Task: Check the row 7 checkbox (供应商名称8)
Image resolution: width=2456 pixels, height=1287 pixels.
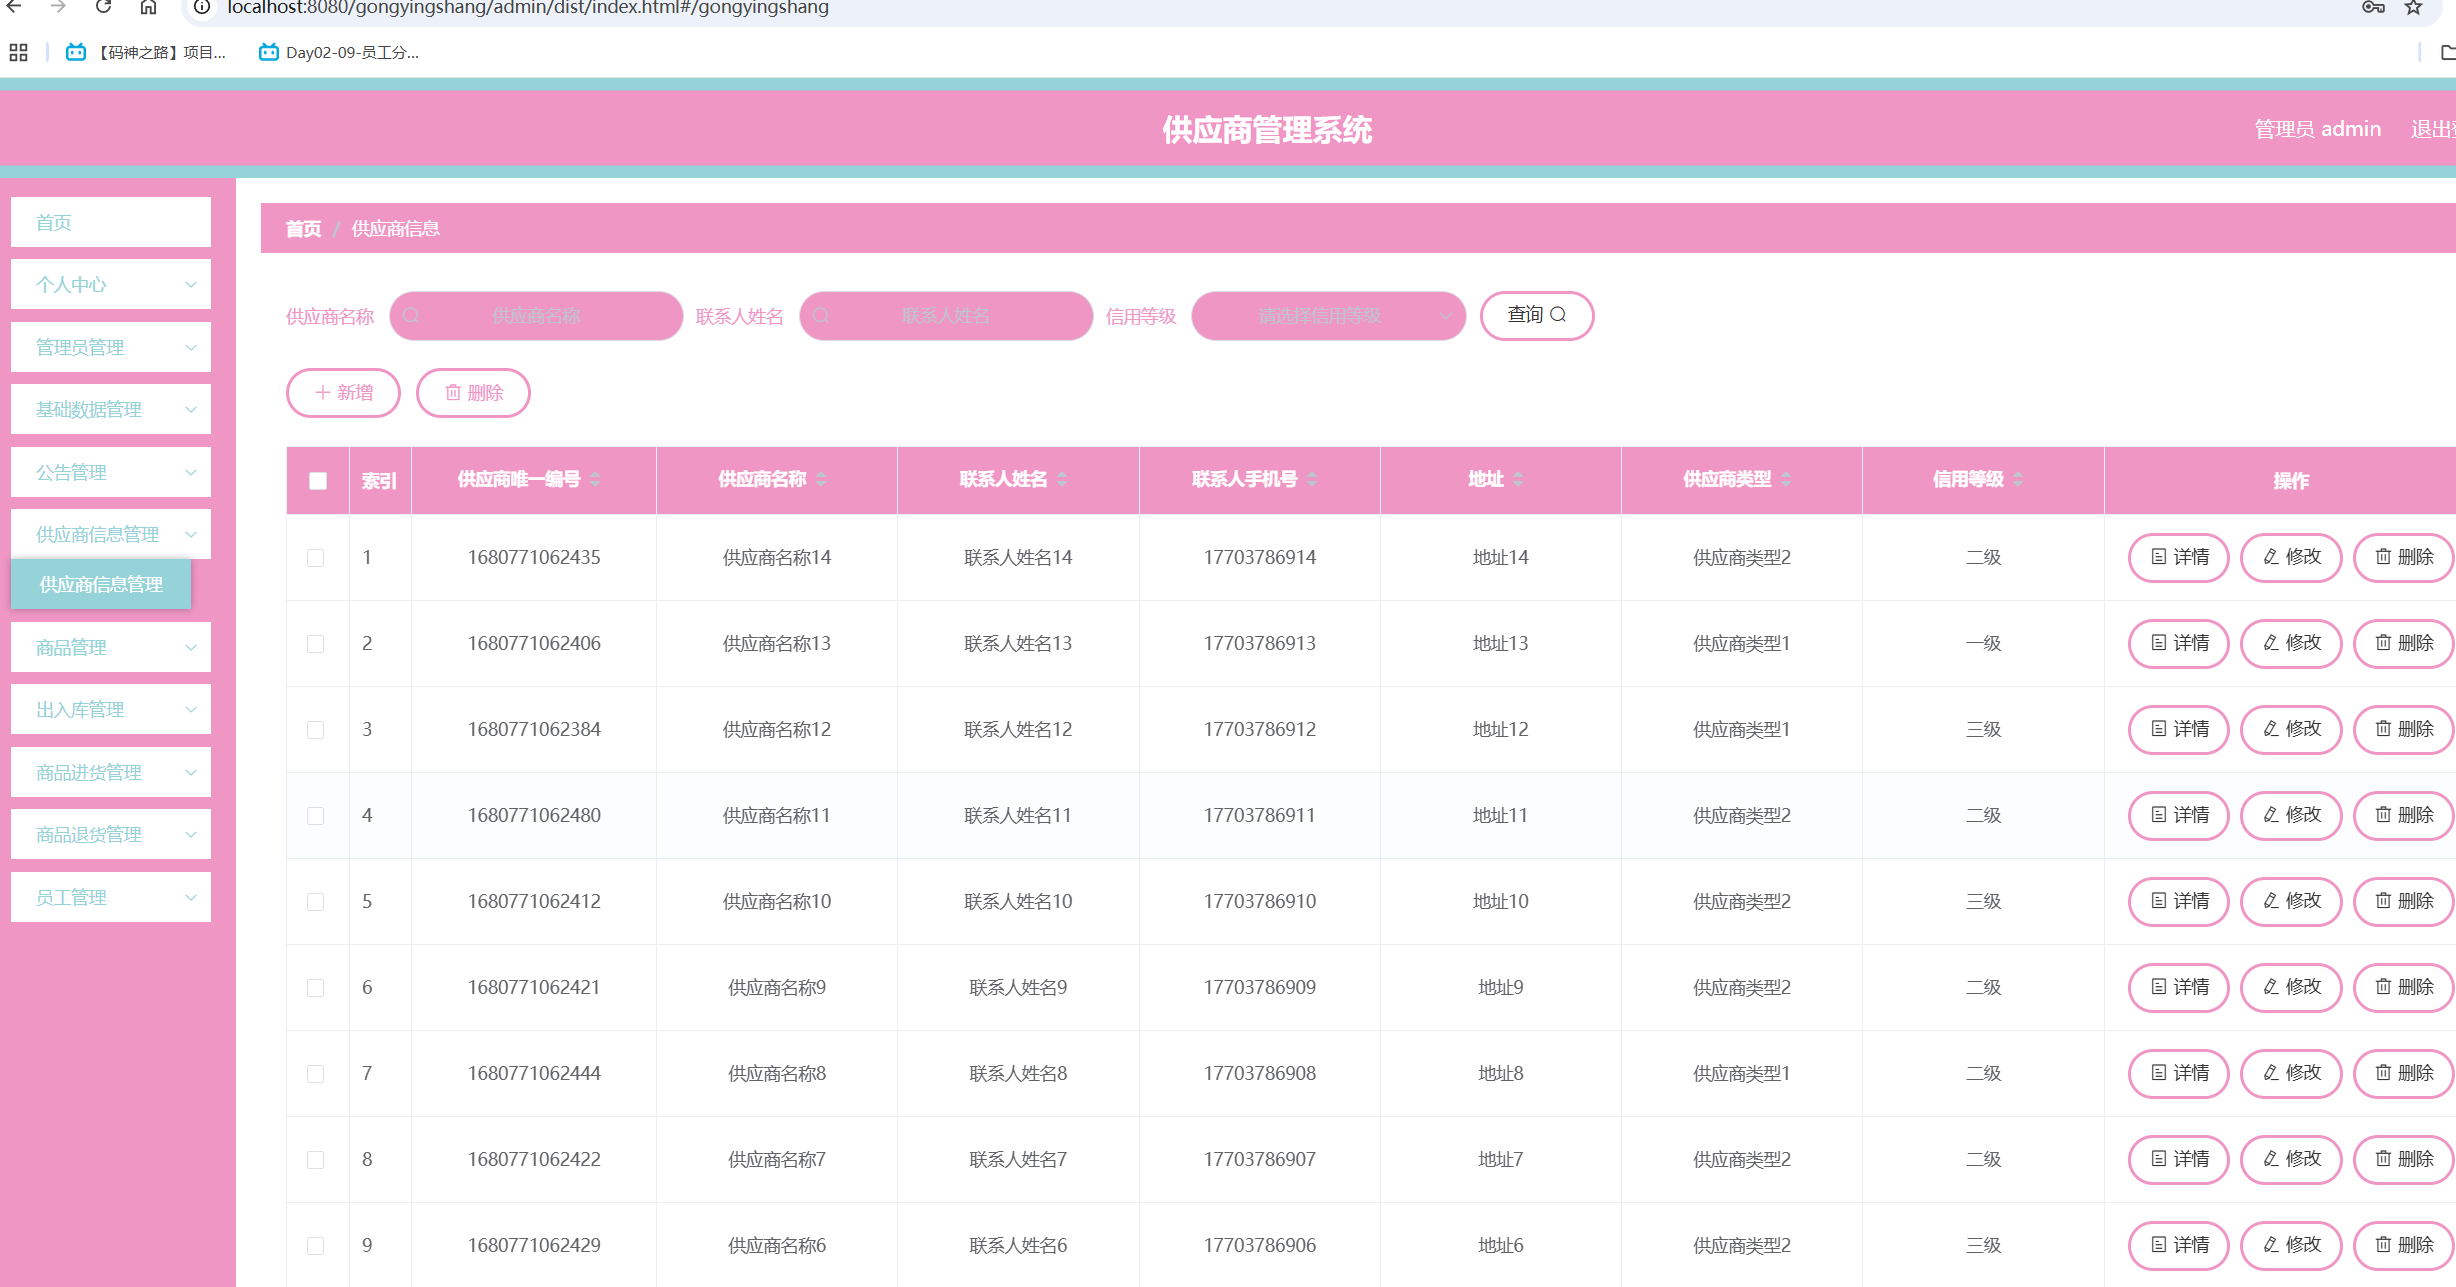Action: click(x=315, y=1074)
